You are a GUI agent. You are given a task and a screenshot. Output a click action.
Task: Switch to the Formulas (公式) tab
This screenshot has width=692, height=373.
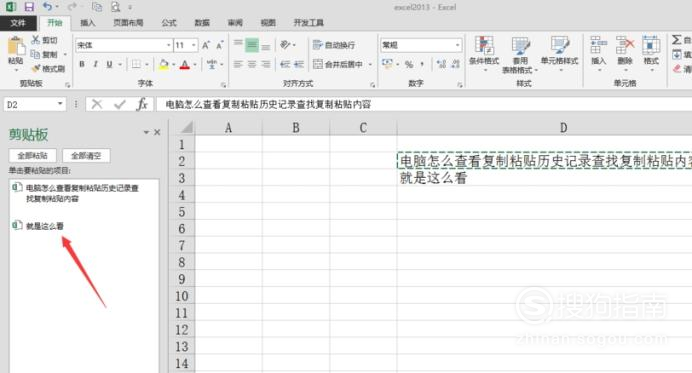click(x=169, y=23)
